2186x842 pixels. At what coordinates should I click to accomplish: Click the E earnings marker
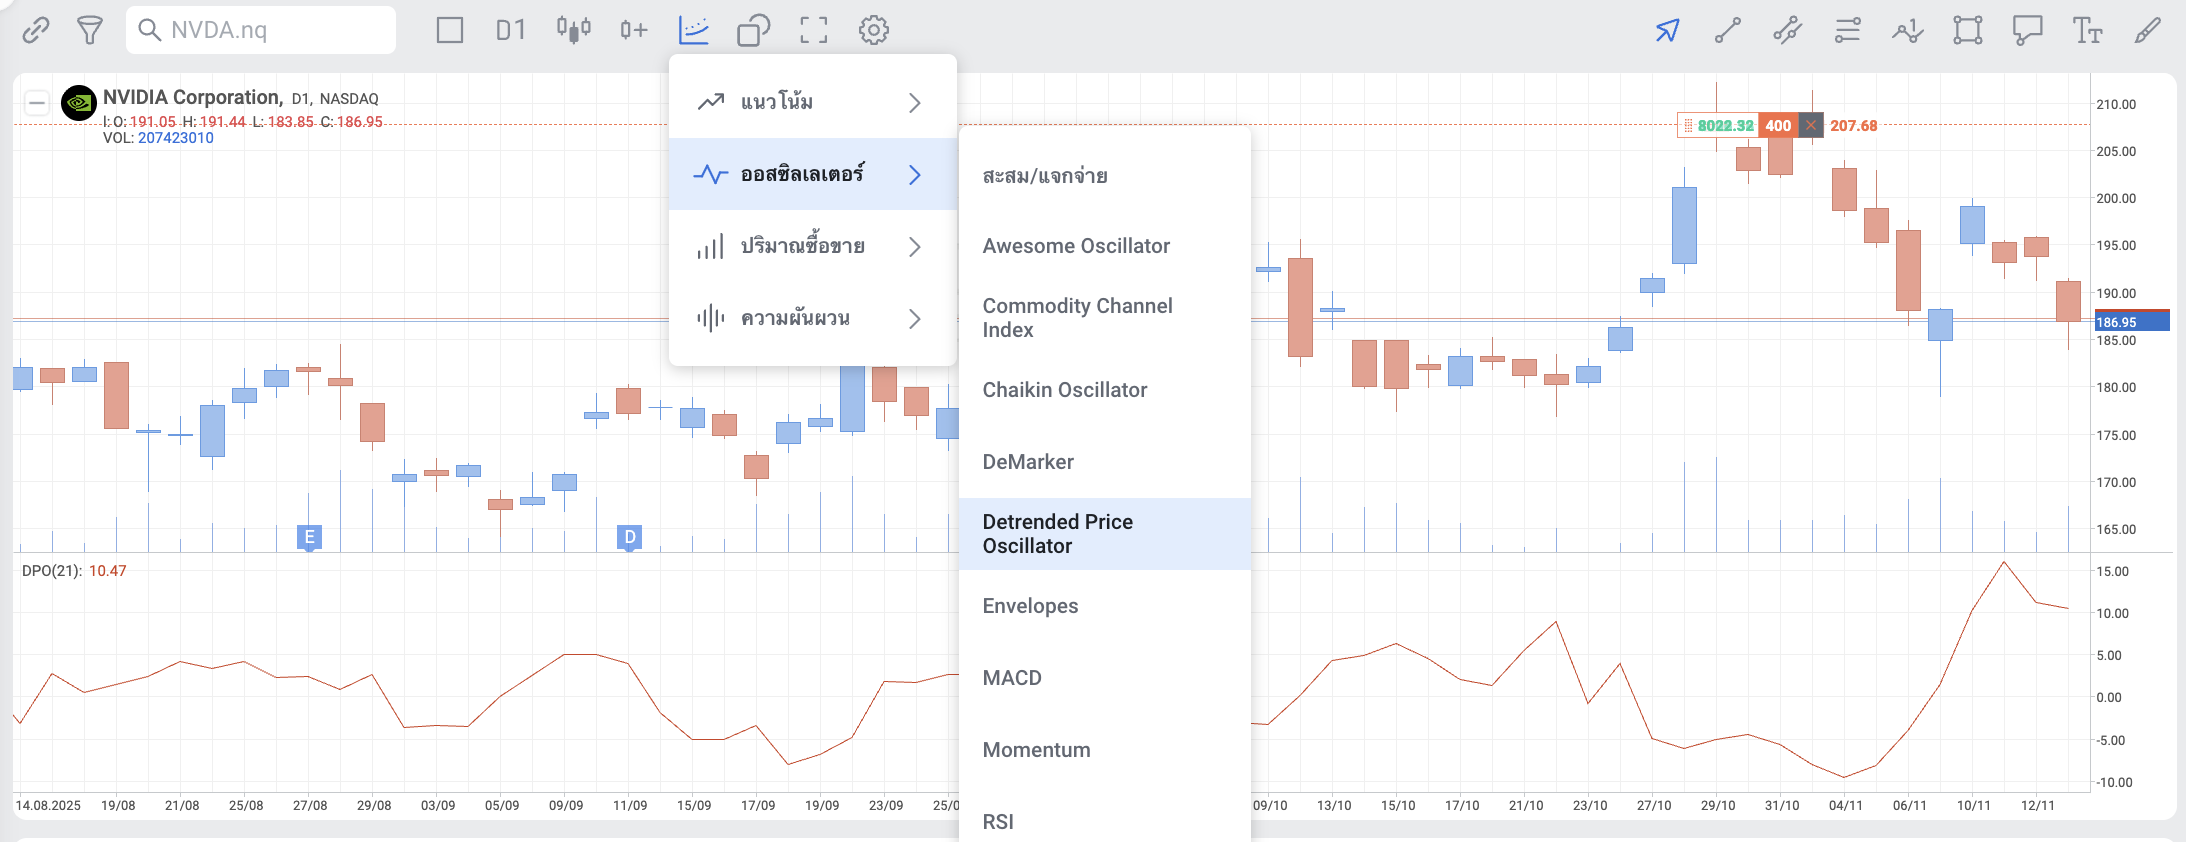pos(310,537)
